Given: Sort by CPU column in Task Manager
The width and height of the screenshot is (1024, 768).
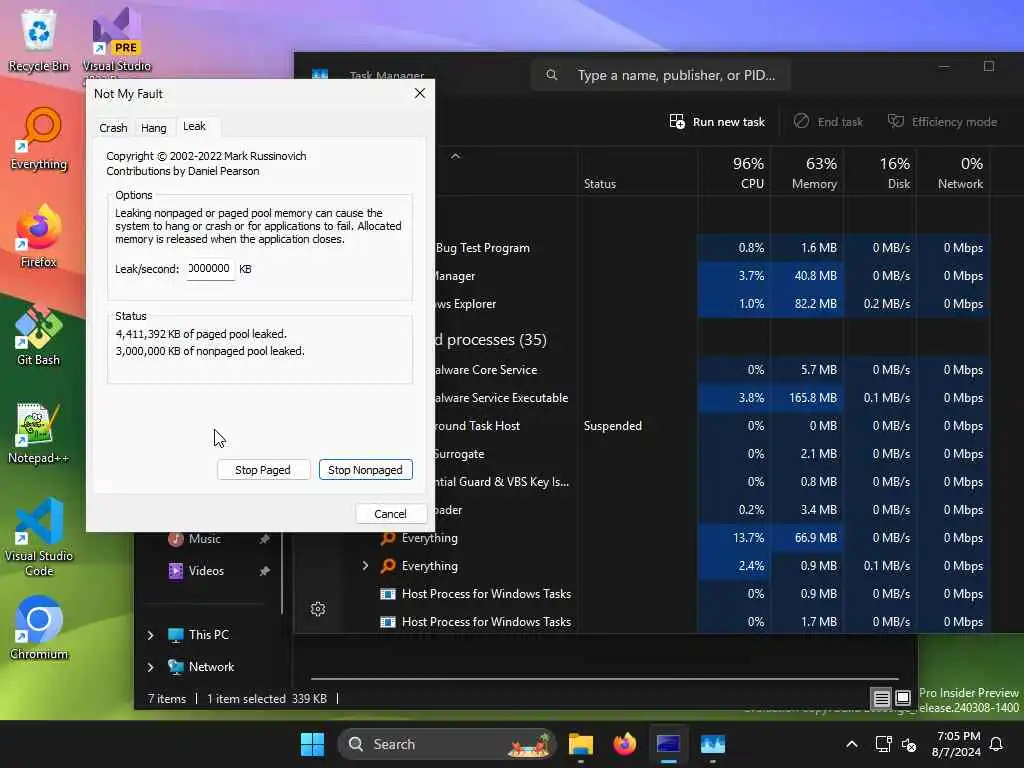Looking at the screenshot, I should pos(734,172).
